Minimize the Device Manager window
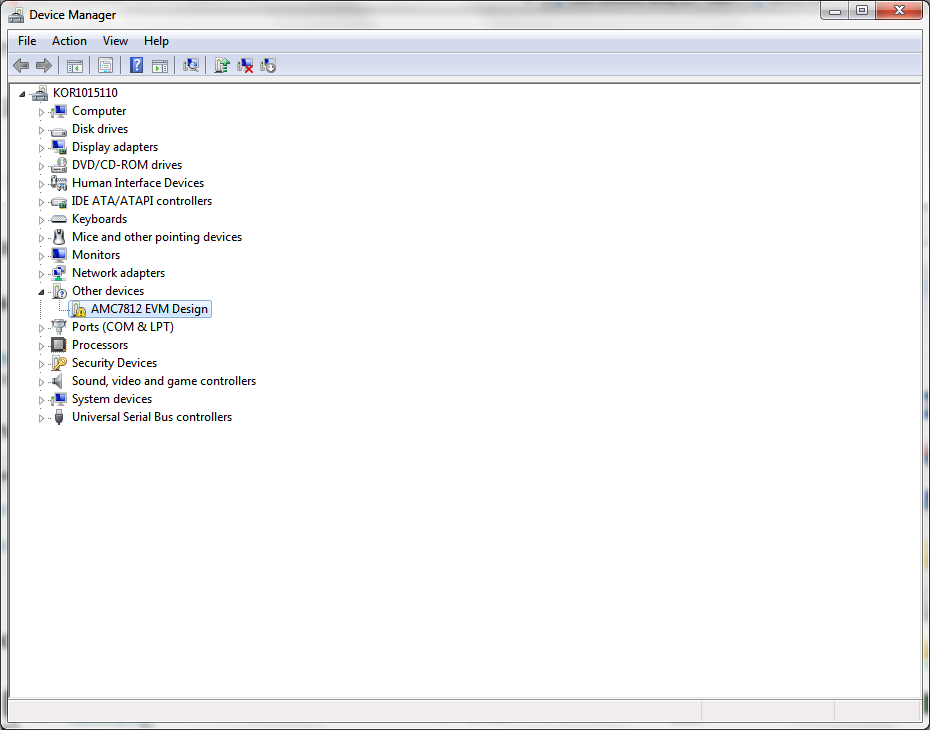The width and height of the screenshot is (930, 730). tap(835, 11)
